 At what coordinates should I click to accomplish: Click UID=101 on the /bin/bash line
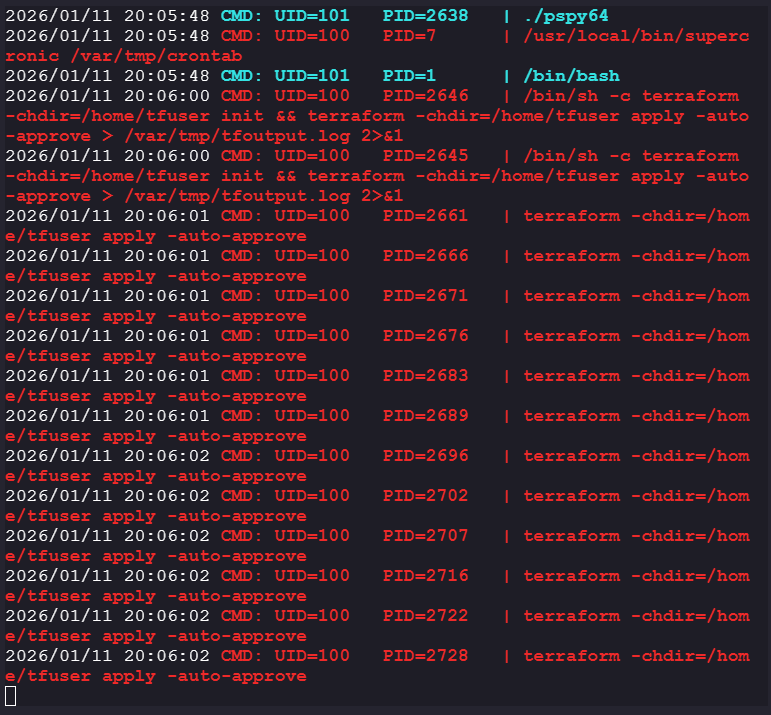click(312, 76)
